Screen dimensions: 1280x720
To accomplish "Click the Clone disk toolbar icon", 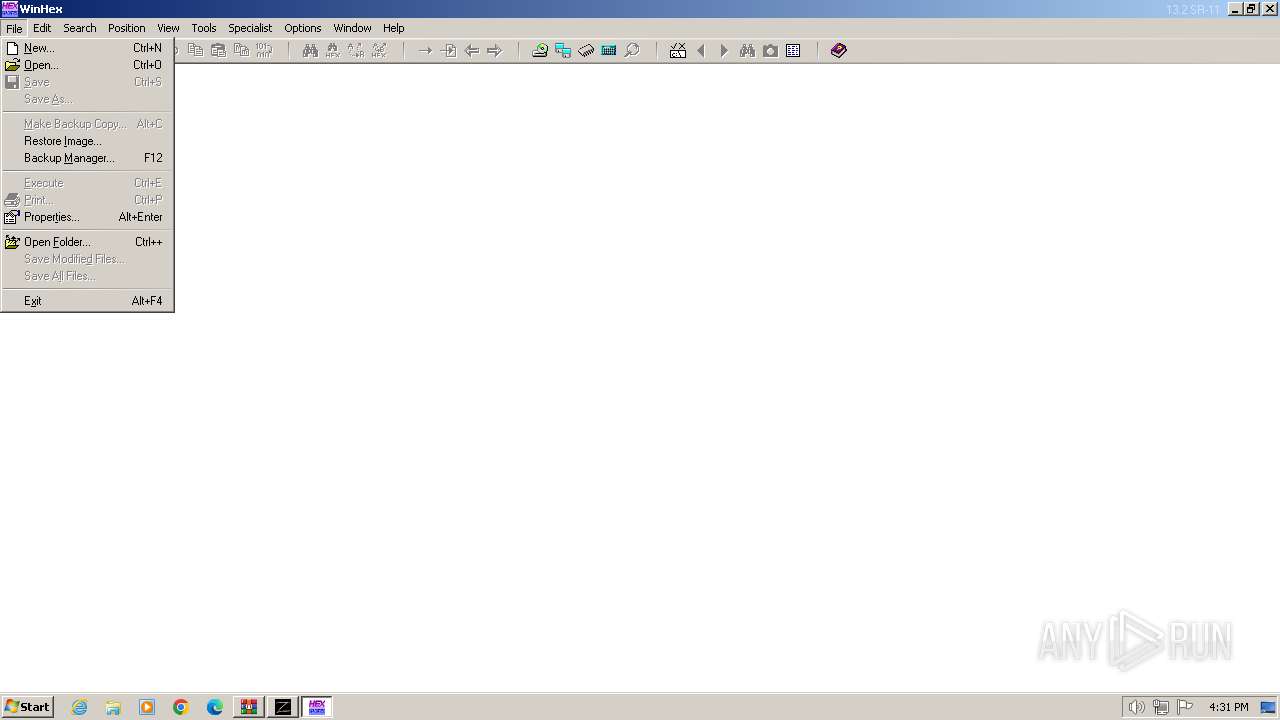I will tap(563, 50).
